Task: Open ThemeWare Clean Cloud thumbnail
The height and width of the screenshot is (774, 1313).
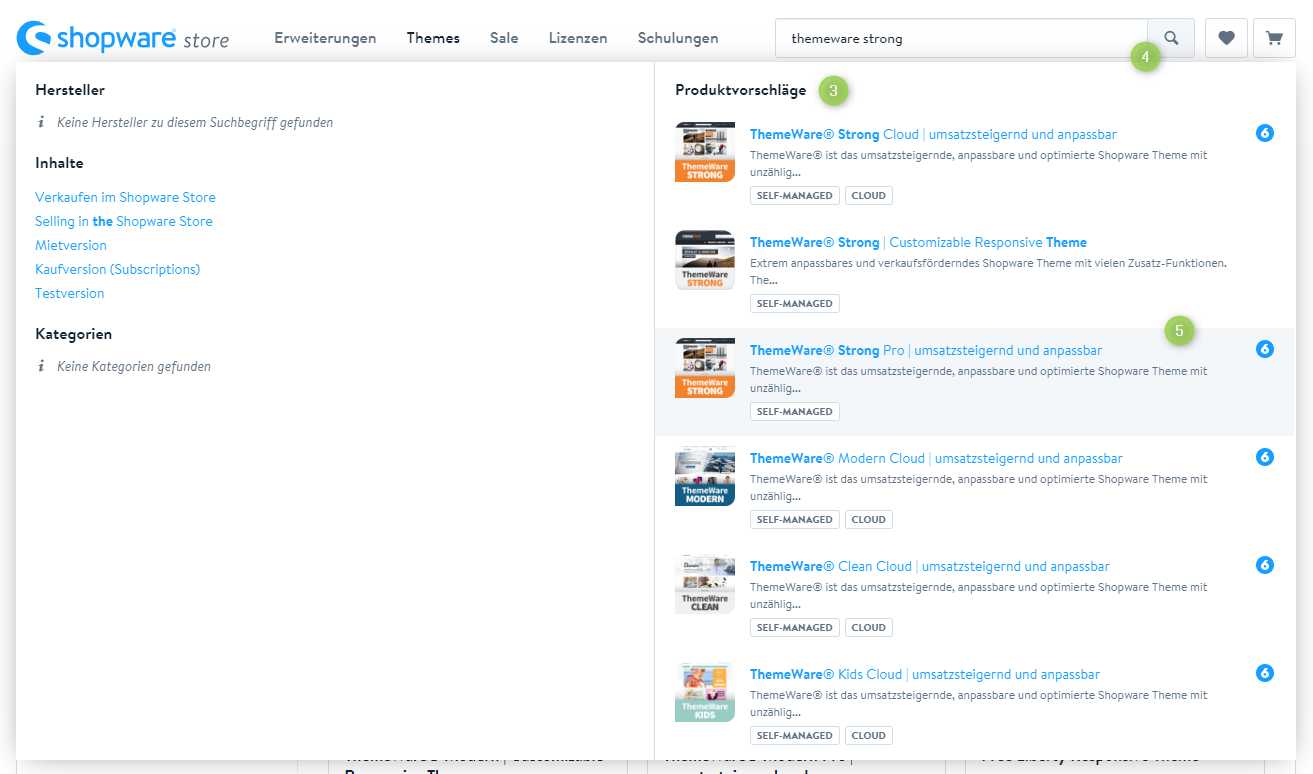Action: [705, 584]
